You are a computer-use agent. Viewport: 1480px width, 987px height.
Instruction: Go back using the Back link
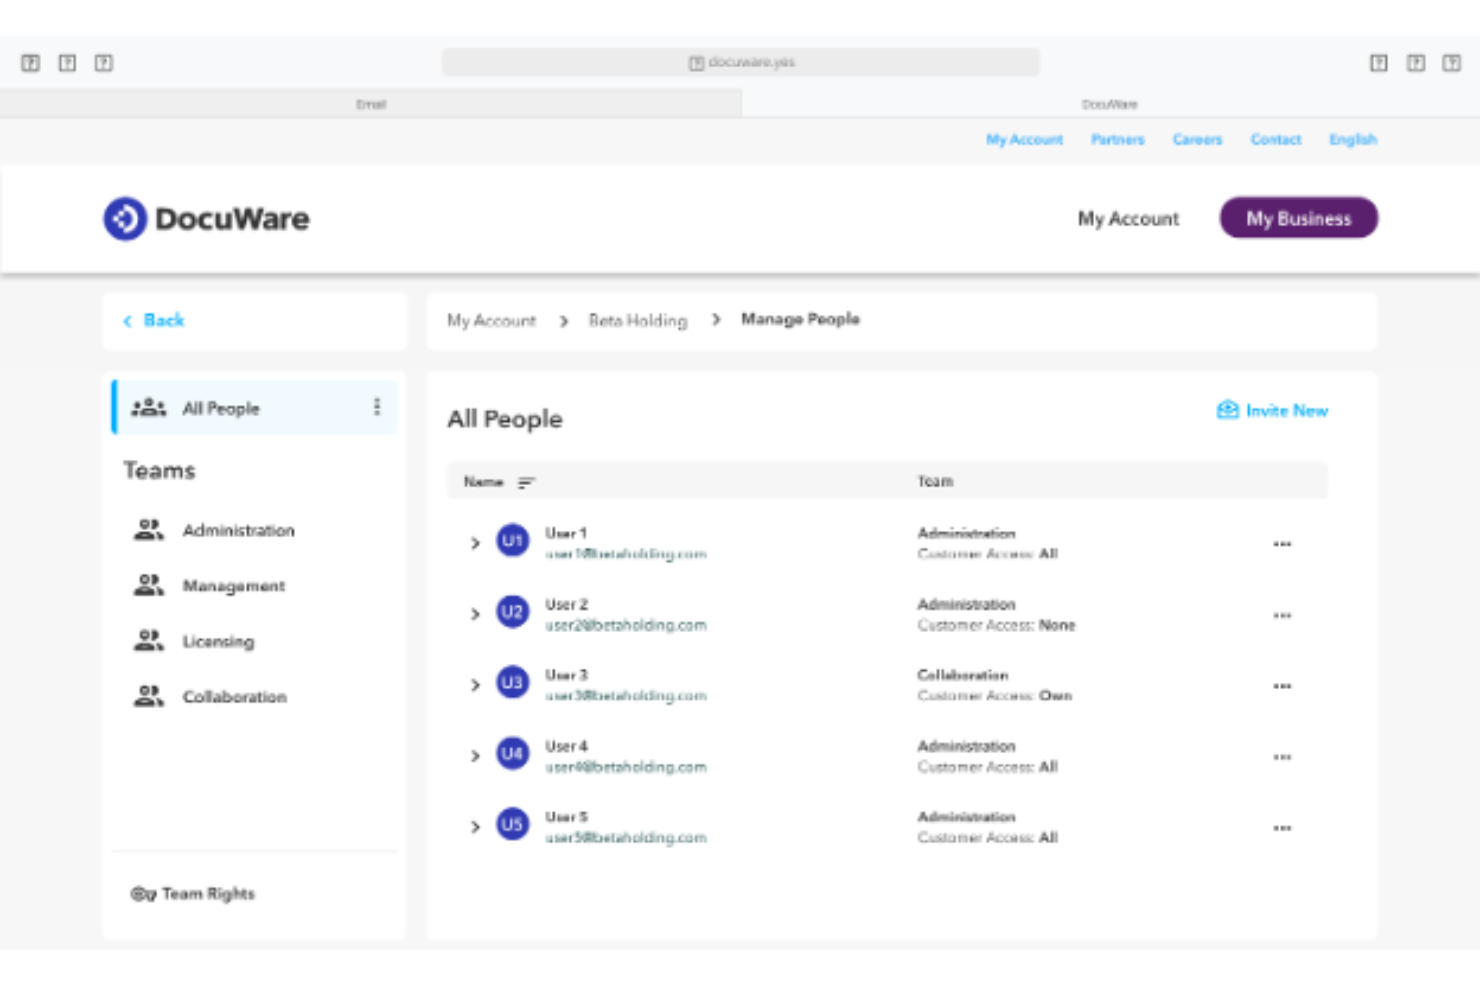[154, 320]
